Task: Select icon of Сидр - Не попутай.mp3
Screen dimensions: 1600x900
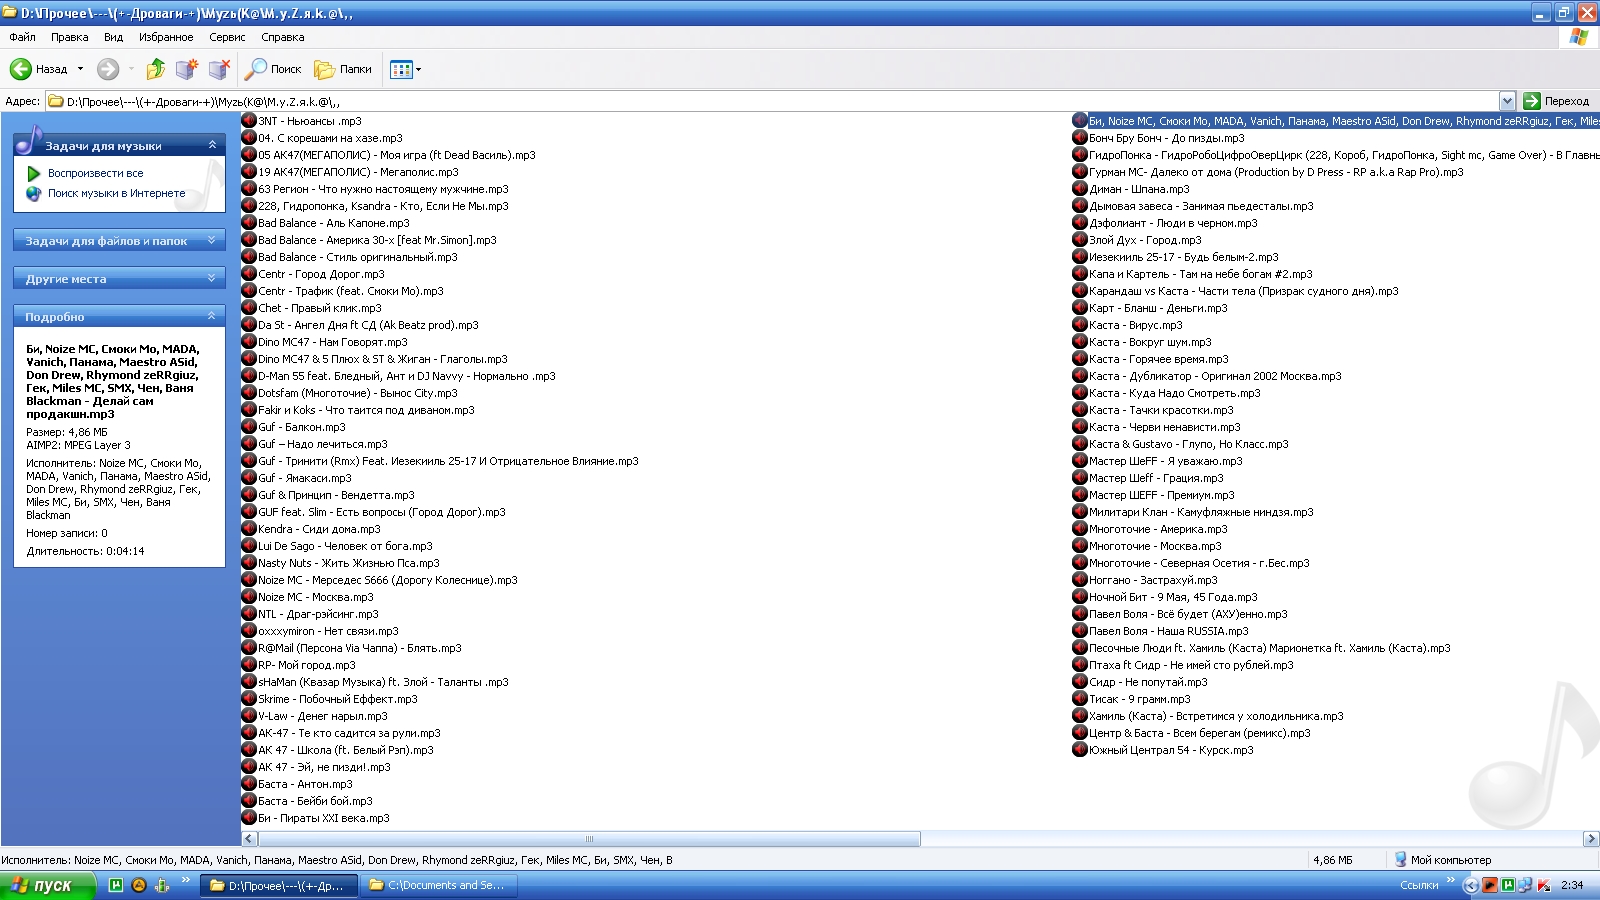Action: point(1080,682)
